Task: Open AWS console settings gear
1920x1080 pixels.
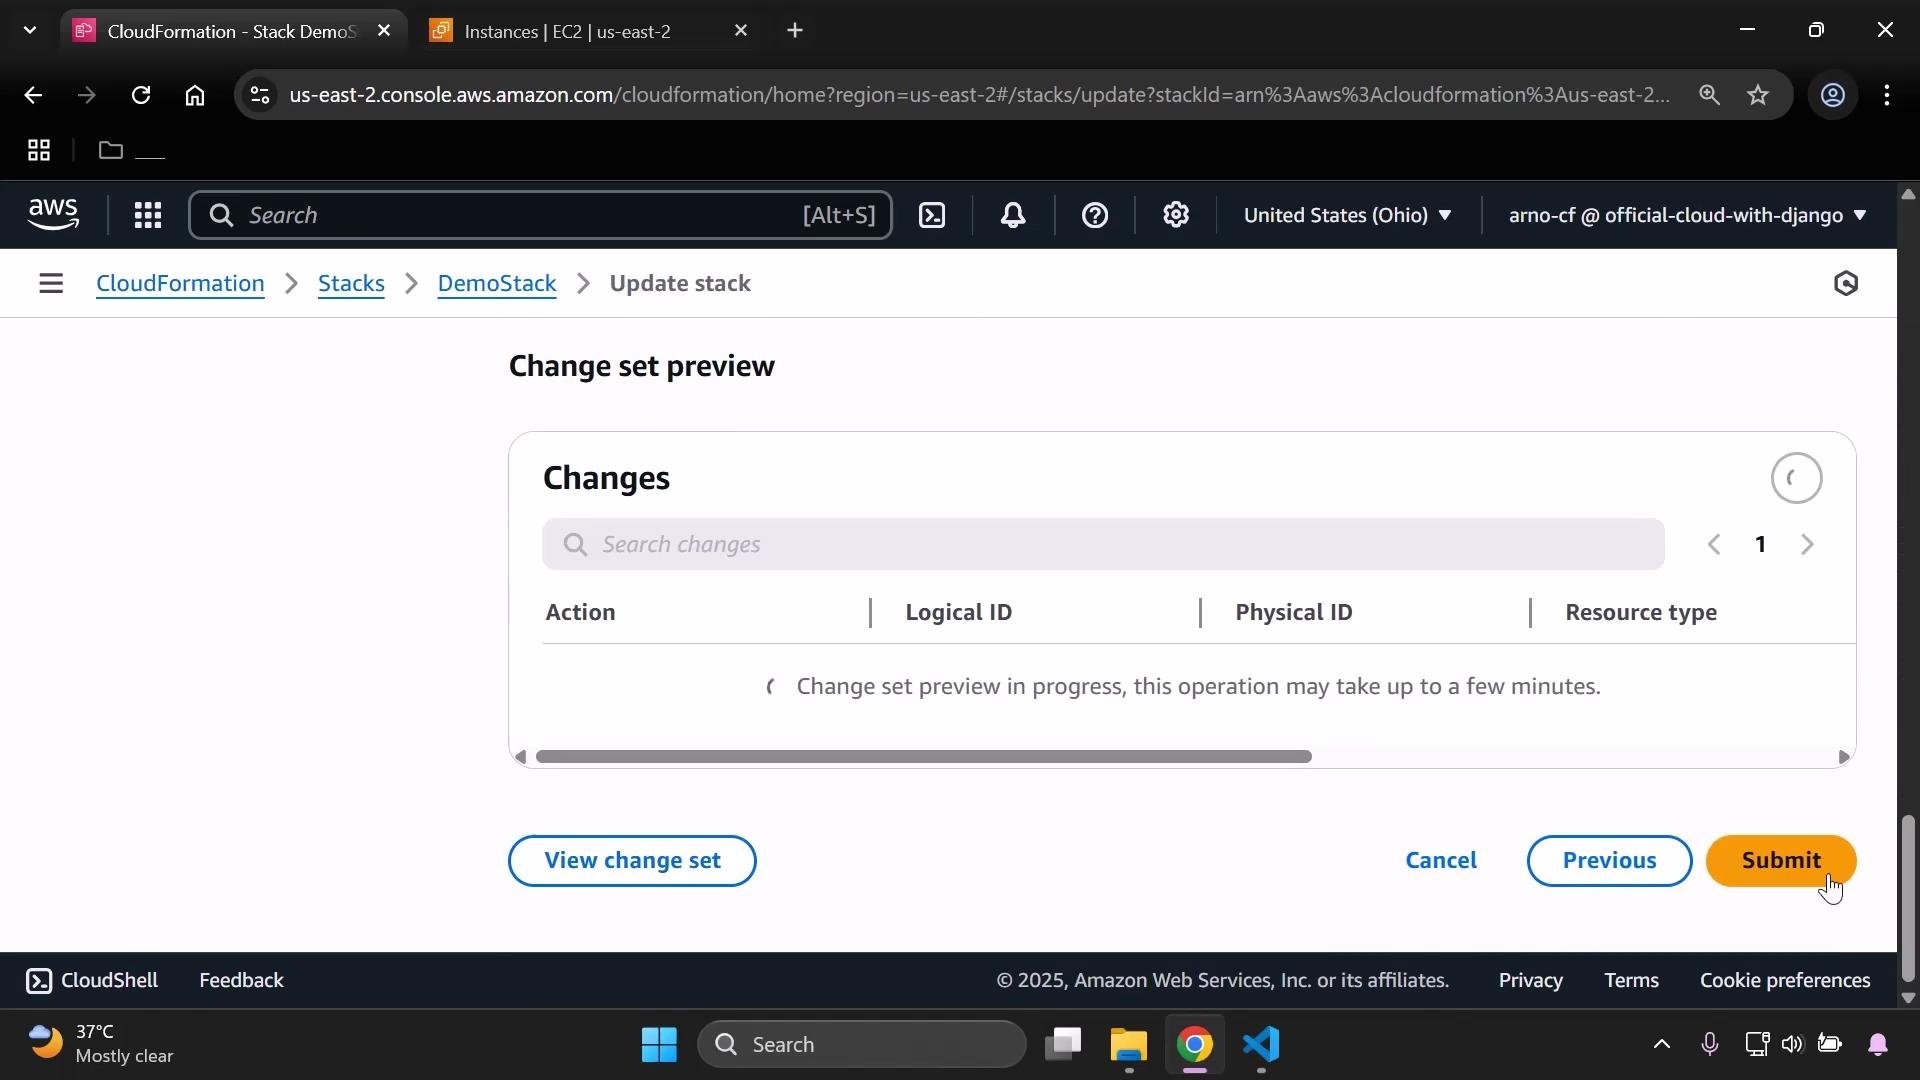Action: pyautogui.click(x=1176, y=215)
